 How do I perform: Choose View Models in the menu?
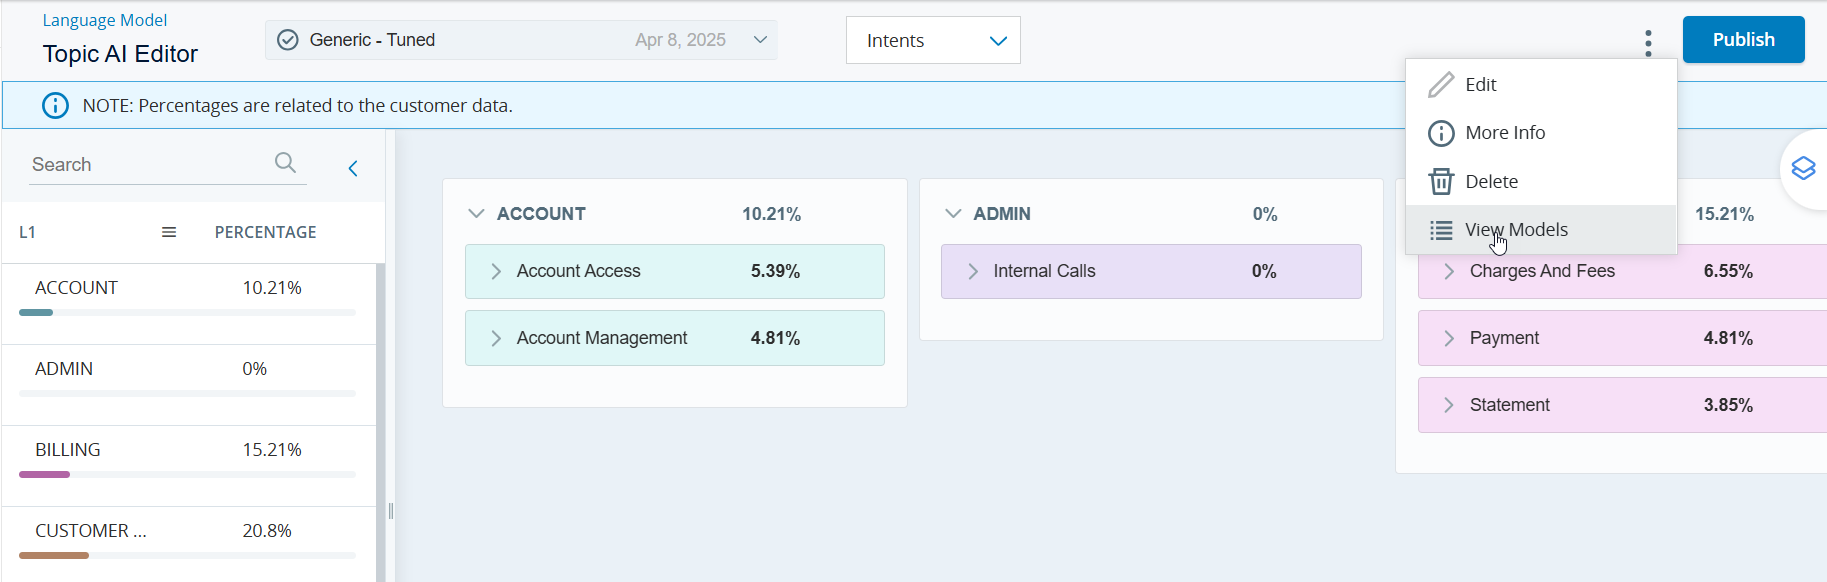1515,230
